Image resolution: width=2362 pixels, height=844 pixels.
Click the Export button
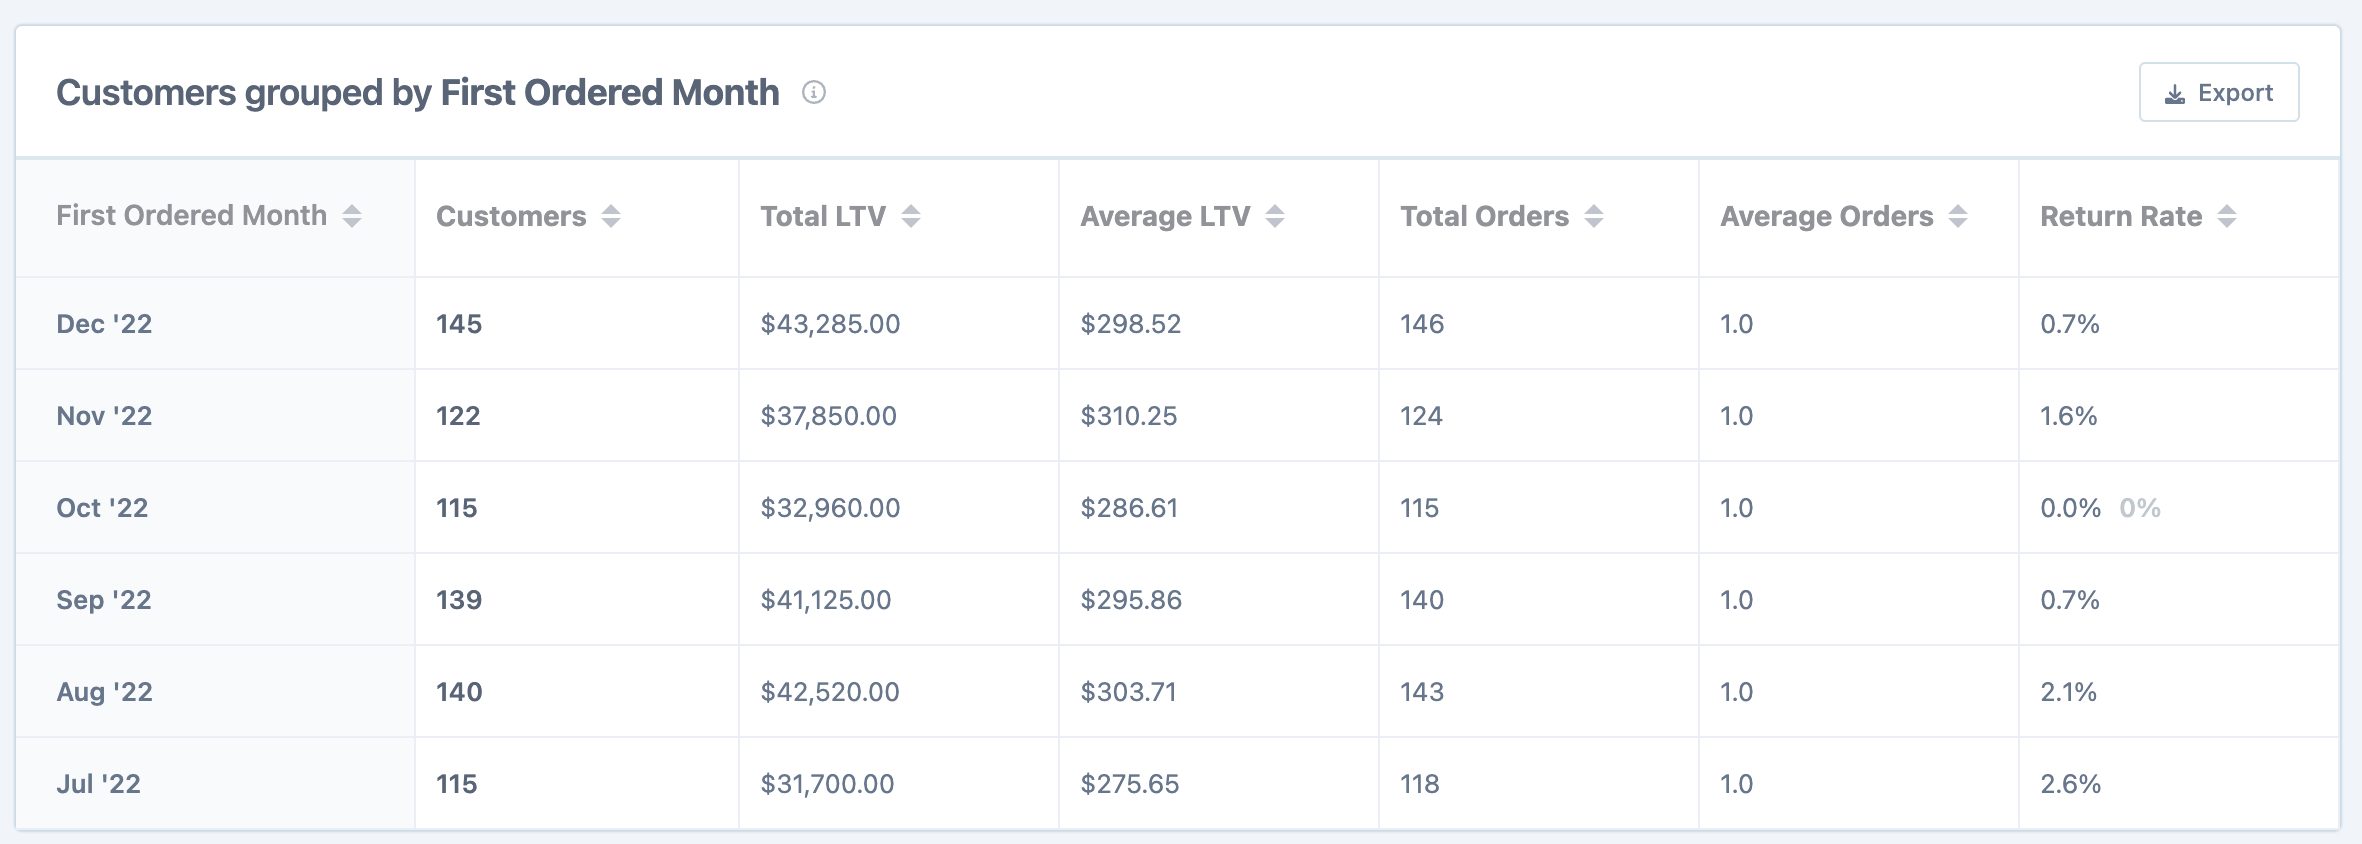pyautogui.click(x=2218, y=93)
